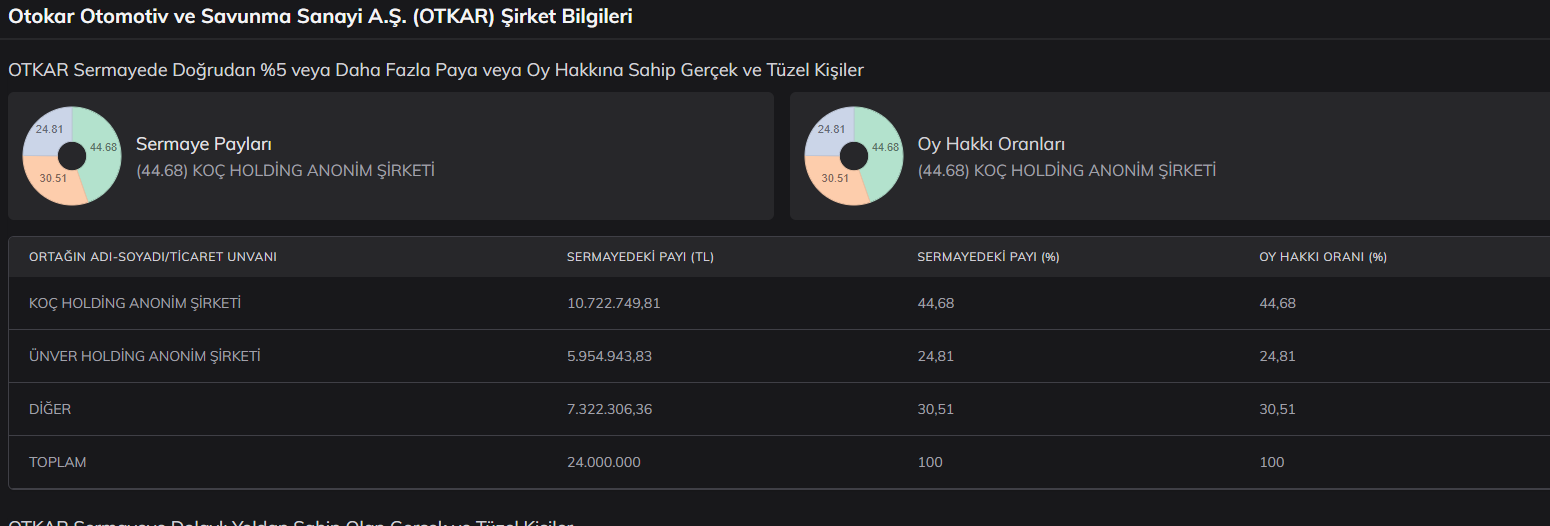1550x526 pixels.
Task: Click the Otokar Şirket Bilgileri page heading
Action: (320, 16)
